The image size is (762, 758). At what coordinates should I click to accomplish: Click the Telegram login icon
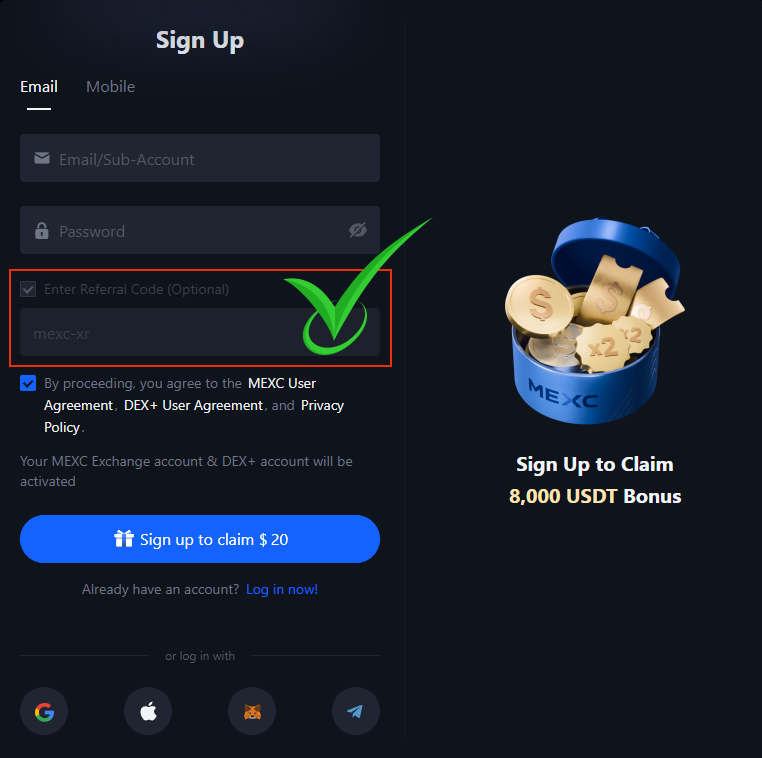point(356,711)
